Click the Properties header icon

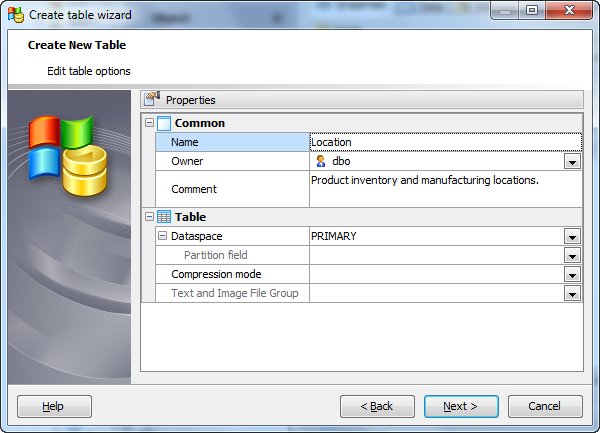click(x=153, y=99)
